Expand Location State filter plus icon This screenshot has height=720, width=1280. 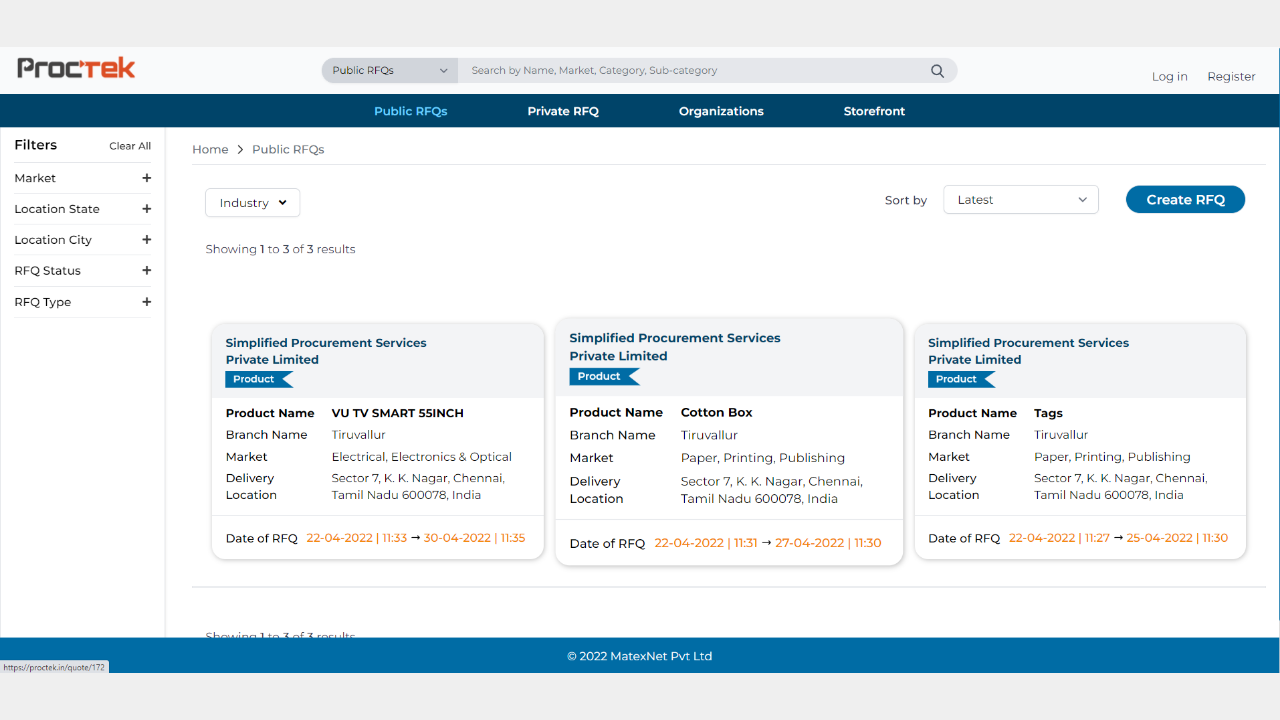coord(146,209)
